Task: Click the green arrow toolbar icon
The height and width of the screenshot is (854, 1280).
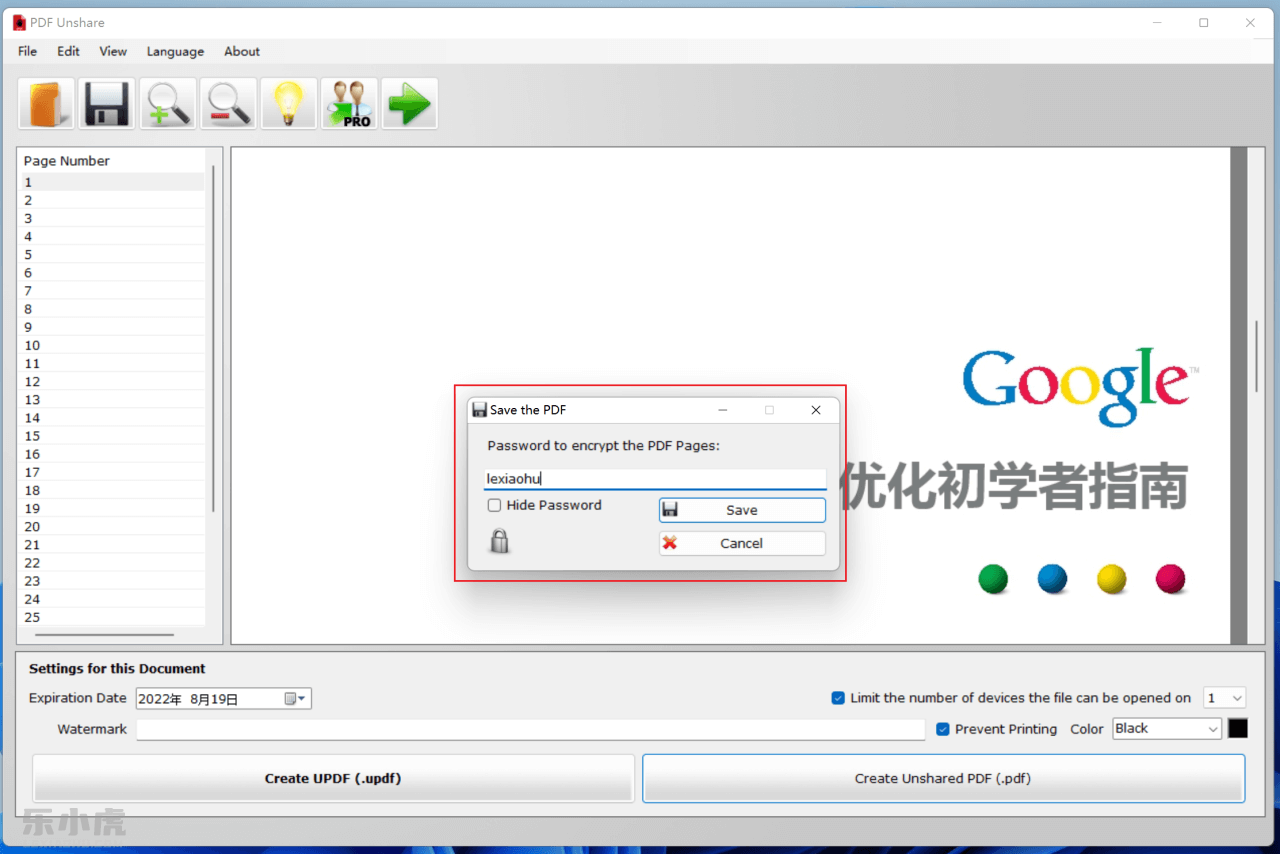Action: point(409,104)
